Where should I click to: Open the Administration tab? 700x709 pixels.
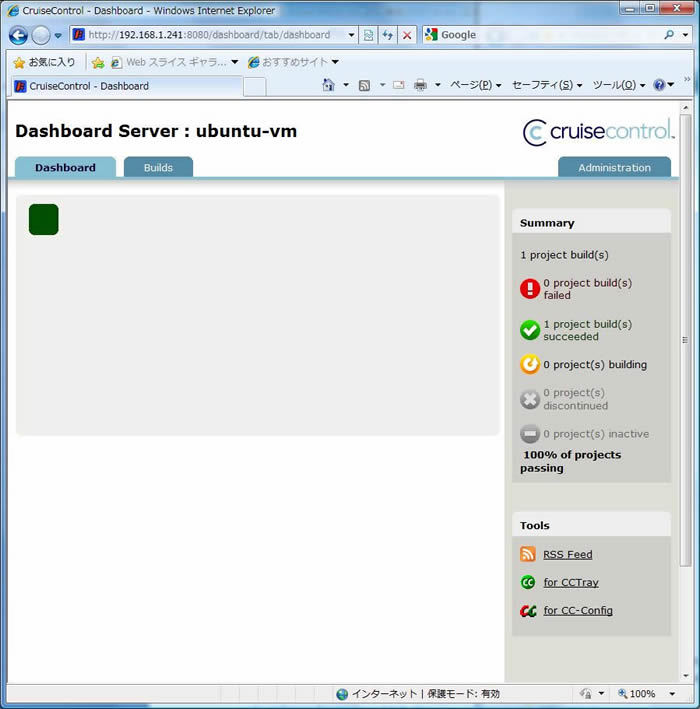[x=614, y=167]
